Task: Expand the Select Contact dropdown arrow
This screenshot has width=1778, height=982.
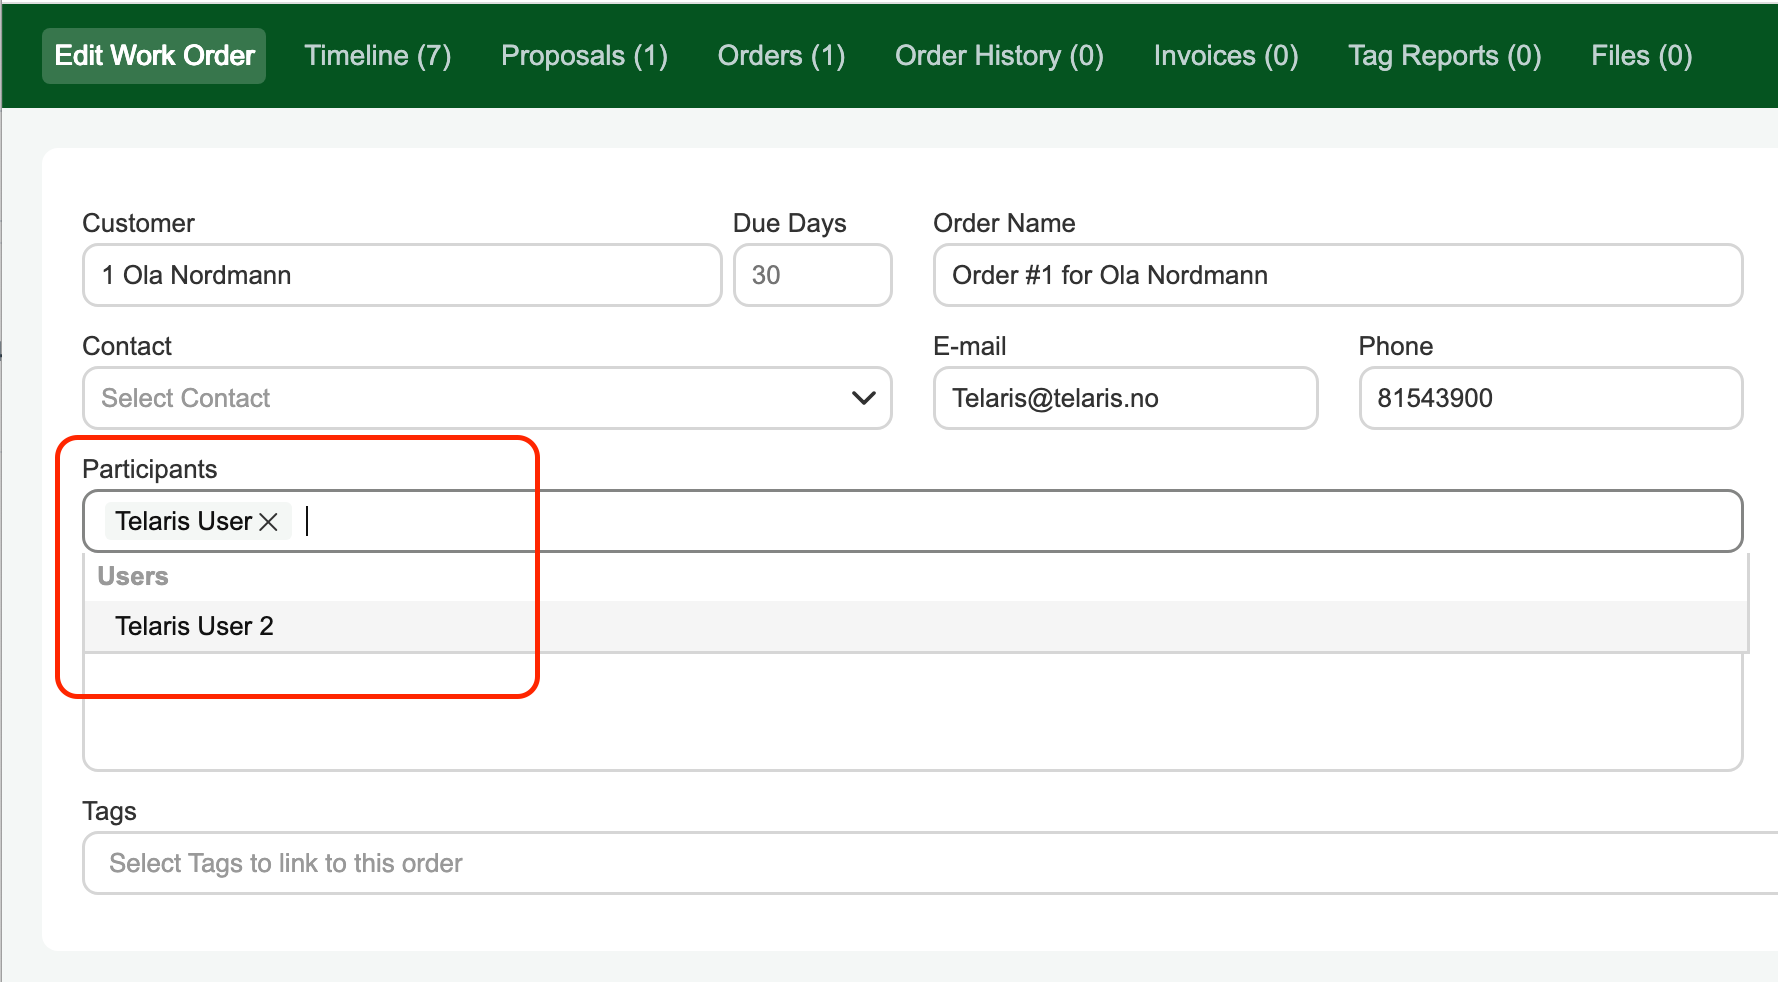Action: [x=863, y=398]
